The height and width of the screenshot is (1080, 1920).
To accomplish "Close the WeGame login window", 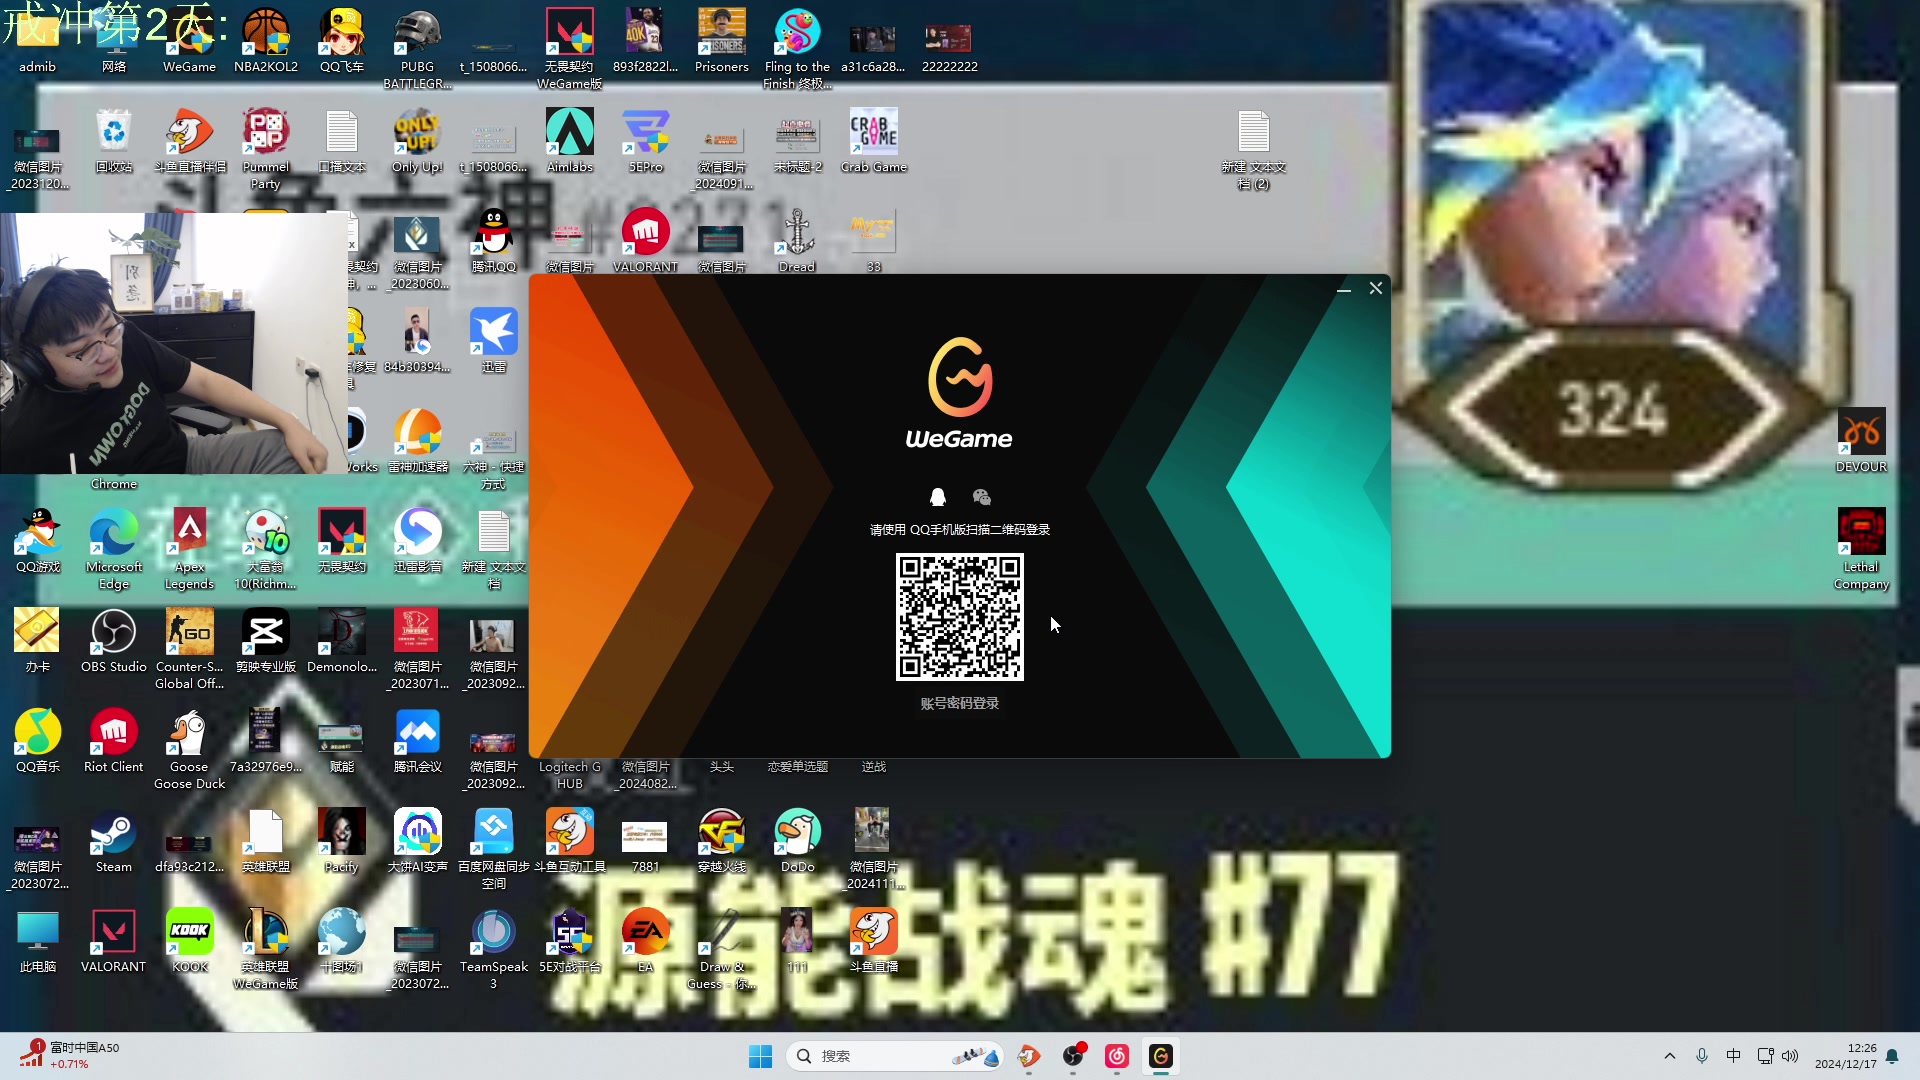I will tap(1376, 288).
